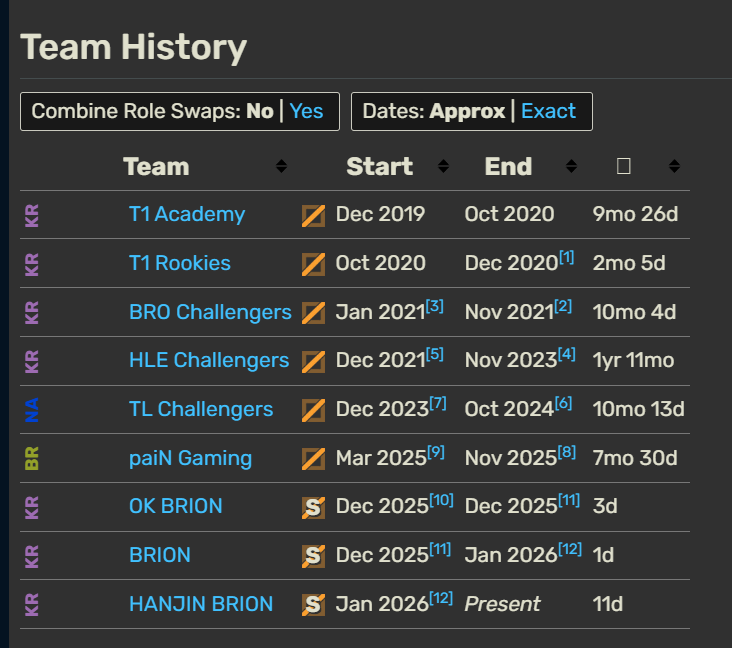Set Combine Role Swaps to No
This screenshot has height=648, width=732.
(x=260, y=111)
